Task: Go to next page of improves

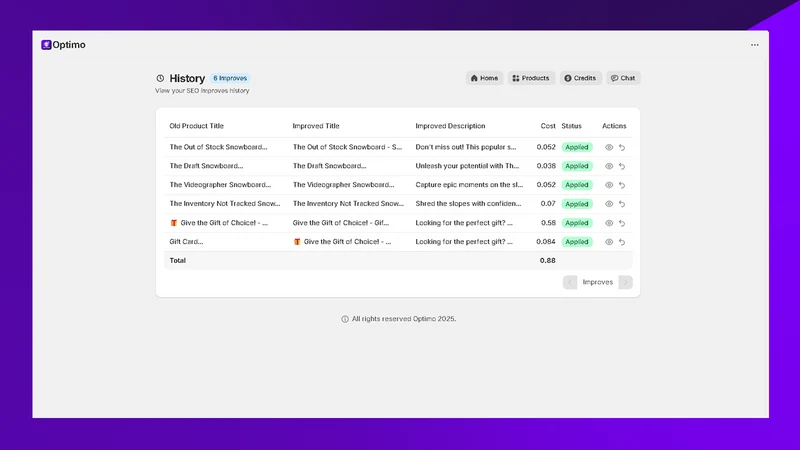Action: pyautogui.click(x=626, y=282)
